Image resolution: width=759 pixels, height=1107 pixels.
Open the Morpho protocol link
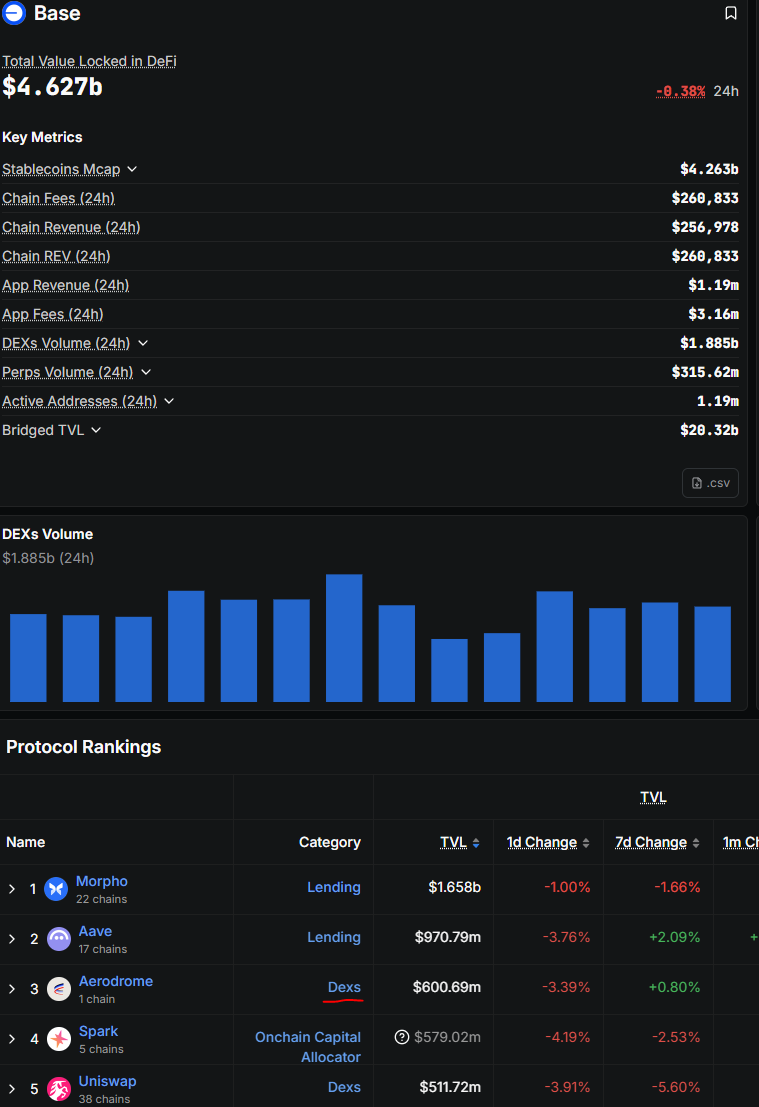pos(102,881)
